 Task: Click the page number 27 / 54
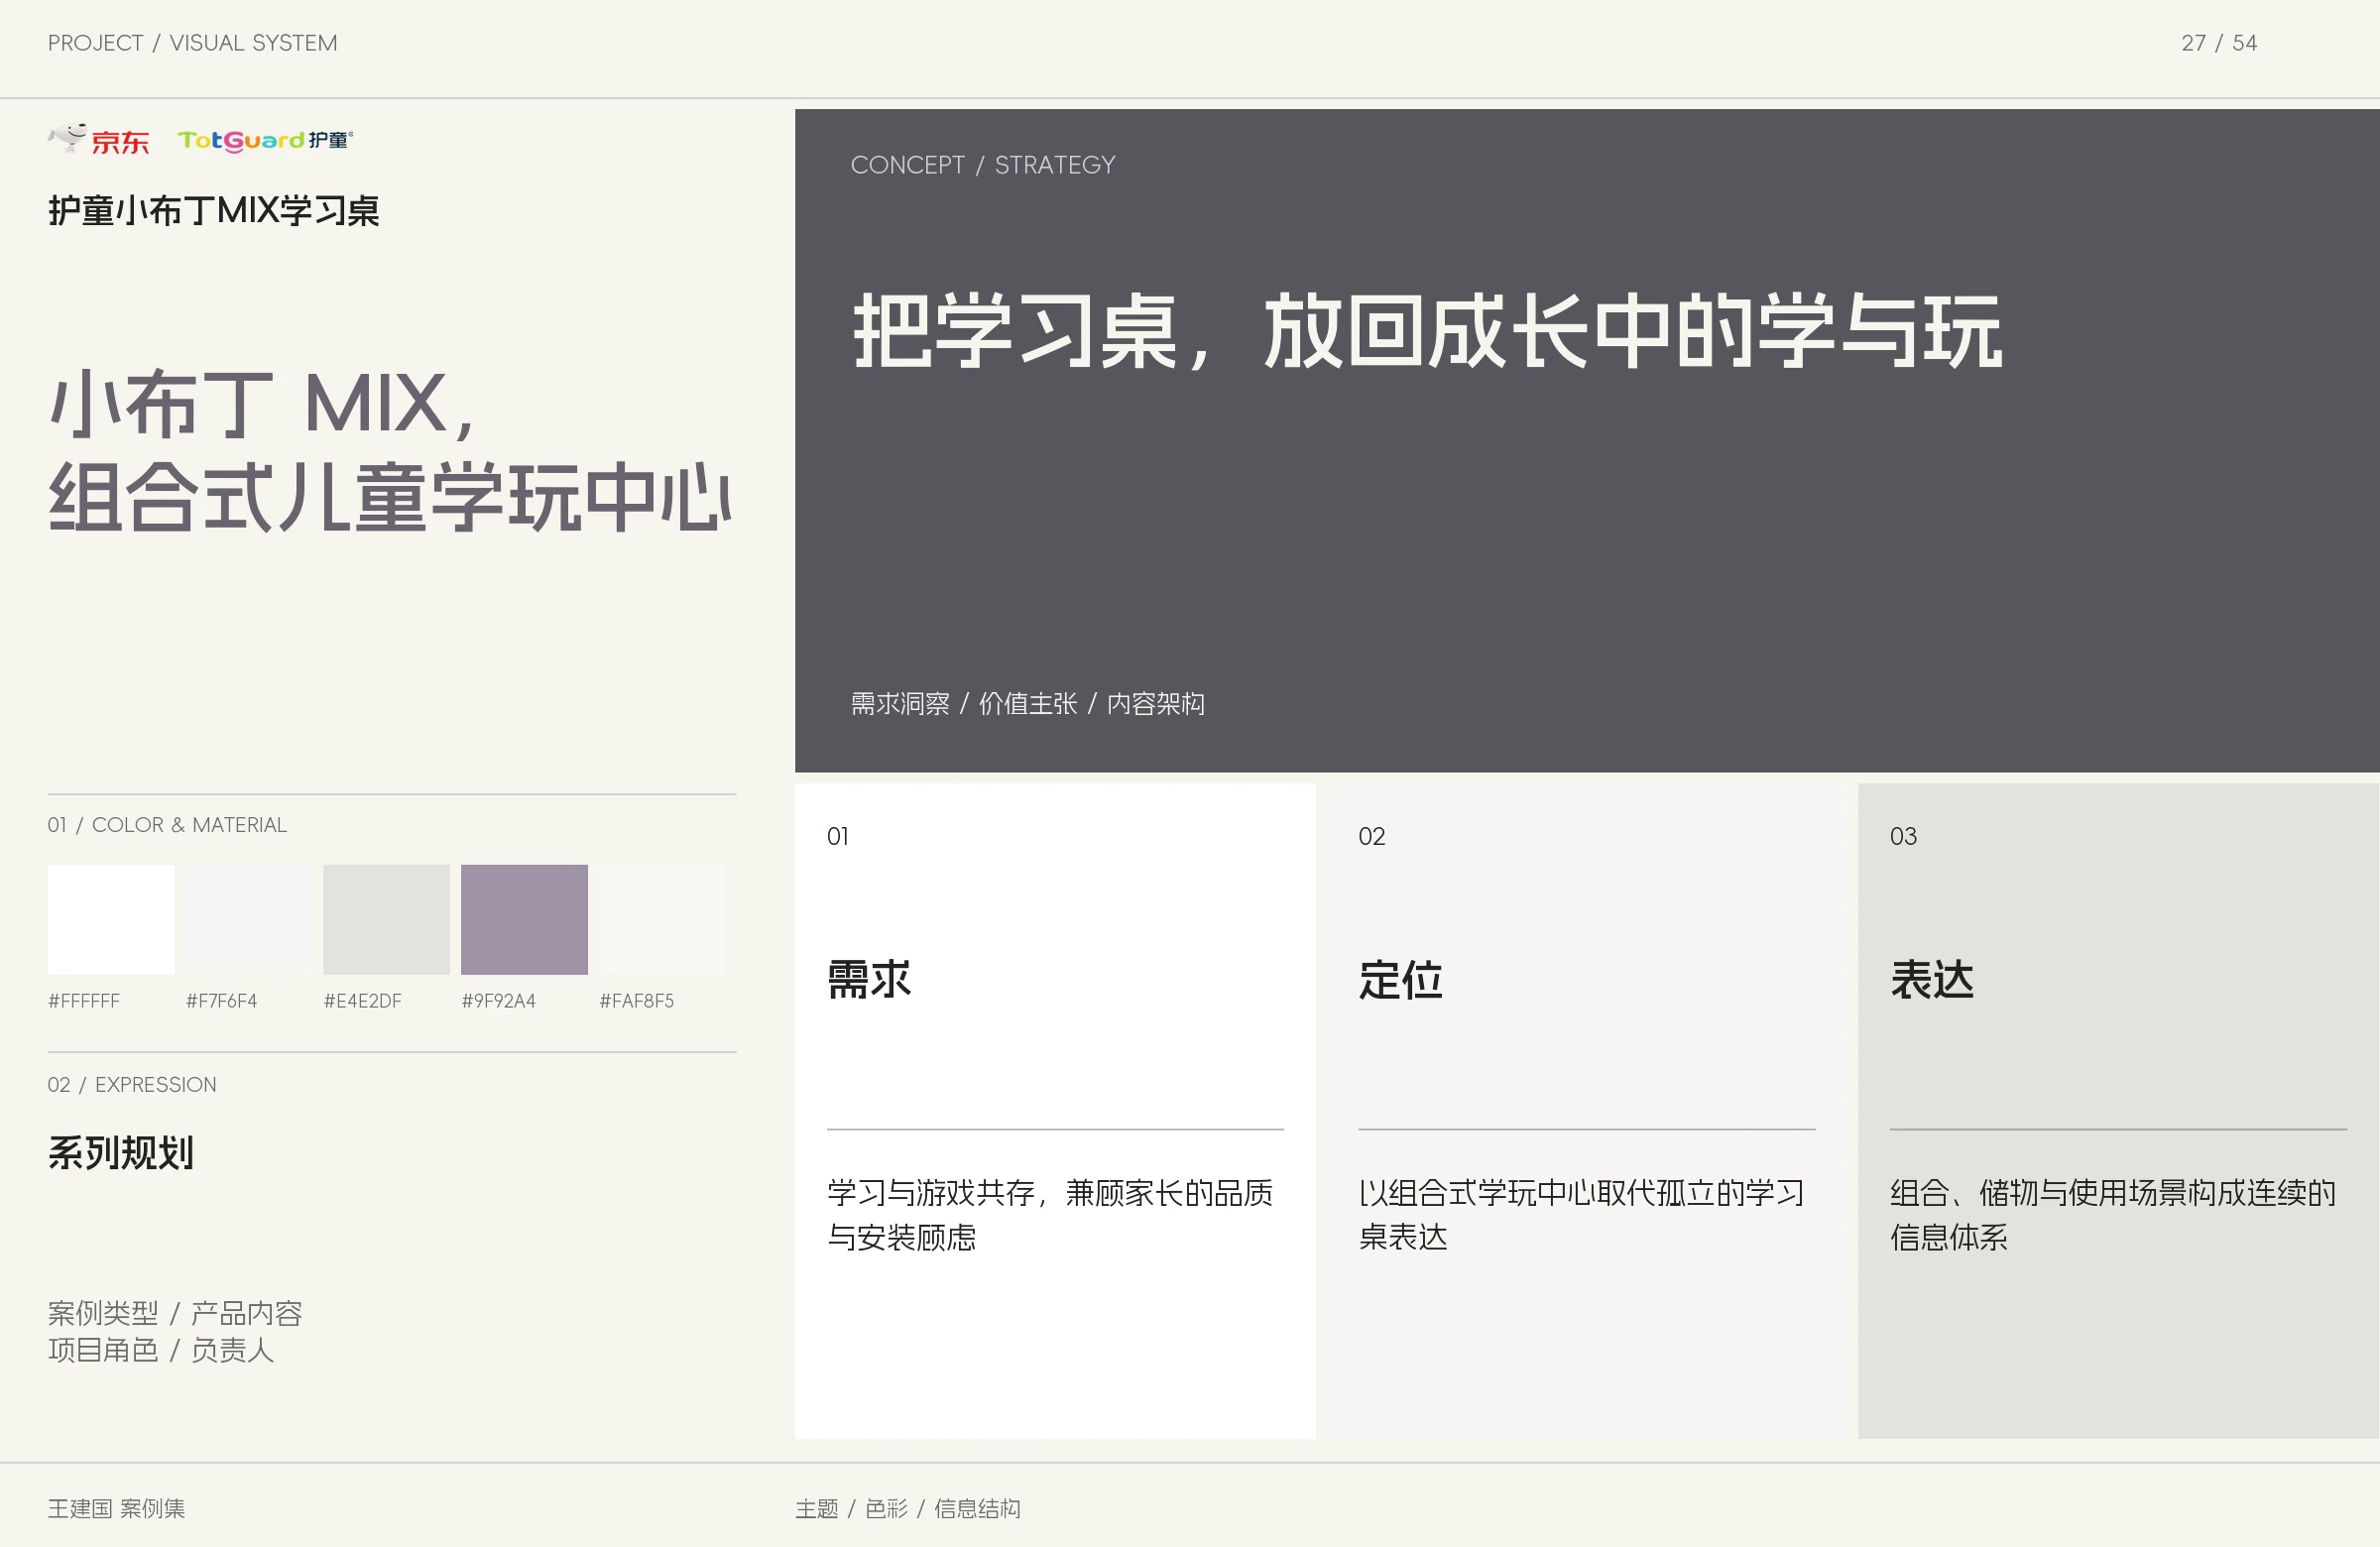click(2218, 43)
